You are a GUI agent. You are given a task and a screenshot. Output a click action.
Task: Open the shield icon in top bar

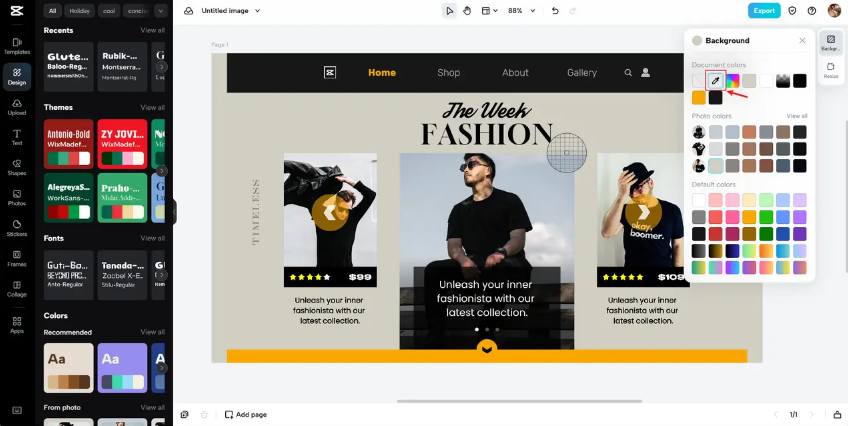792,11
